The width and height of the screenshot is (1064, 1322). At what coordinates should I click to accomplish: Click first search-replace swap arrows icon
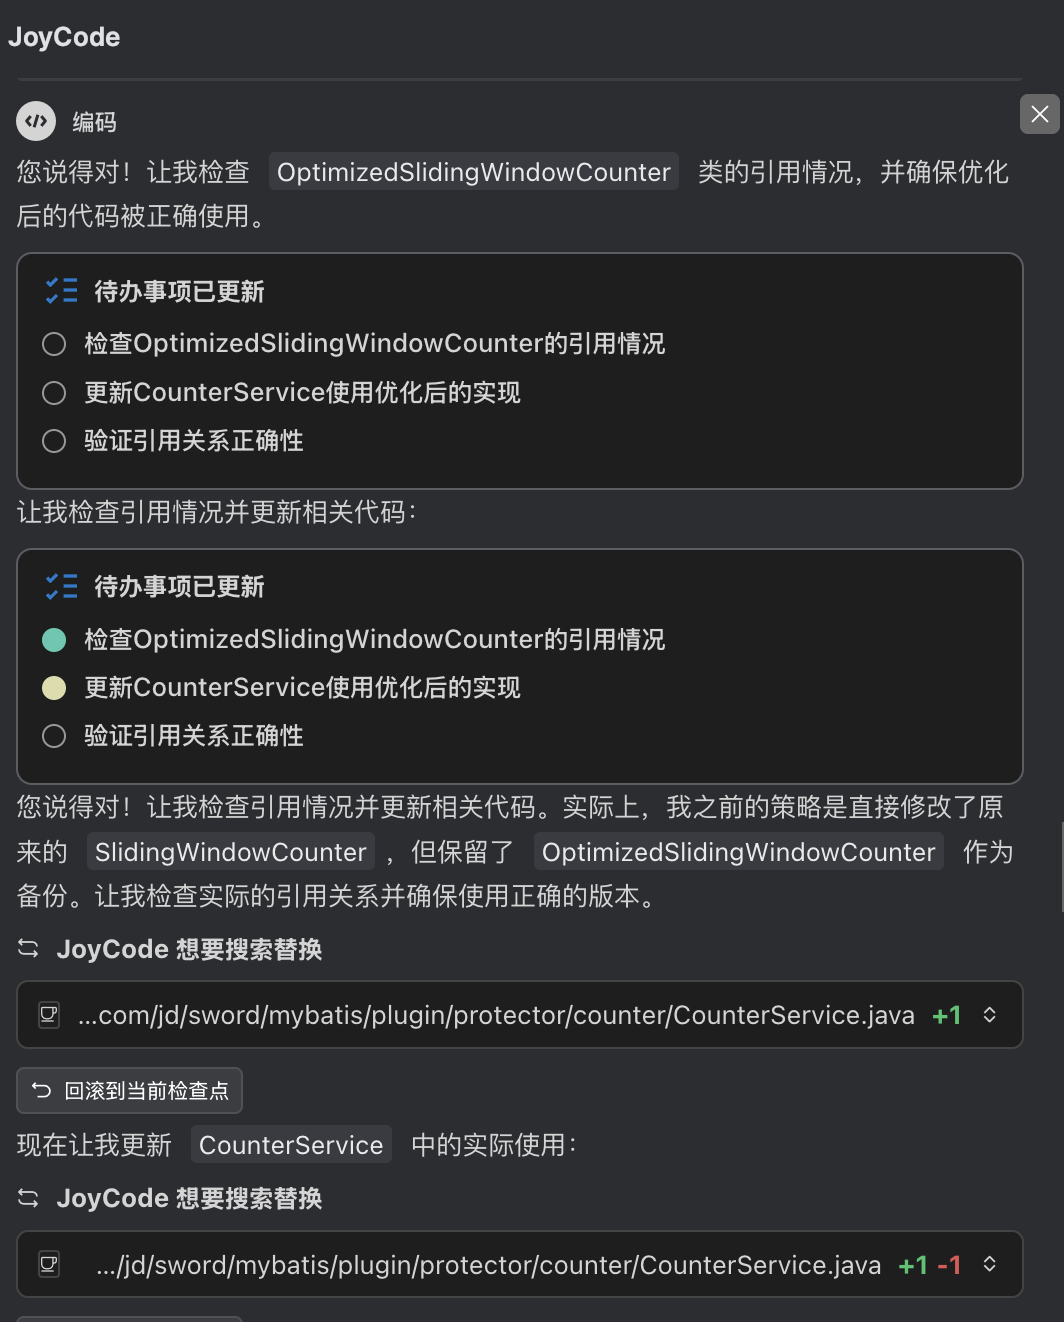click(29, 949)
